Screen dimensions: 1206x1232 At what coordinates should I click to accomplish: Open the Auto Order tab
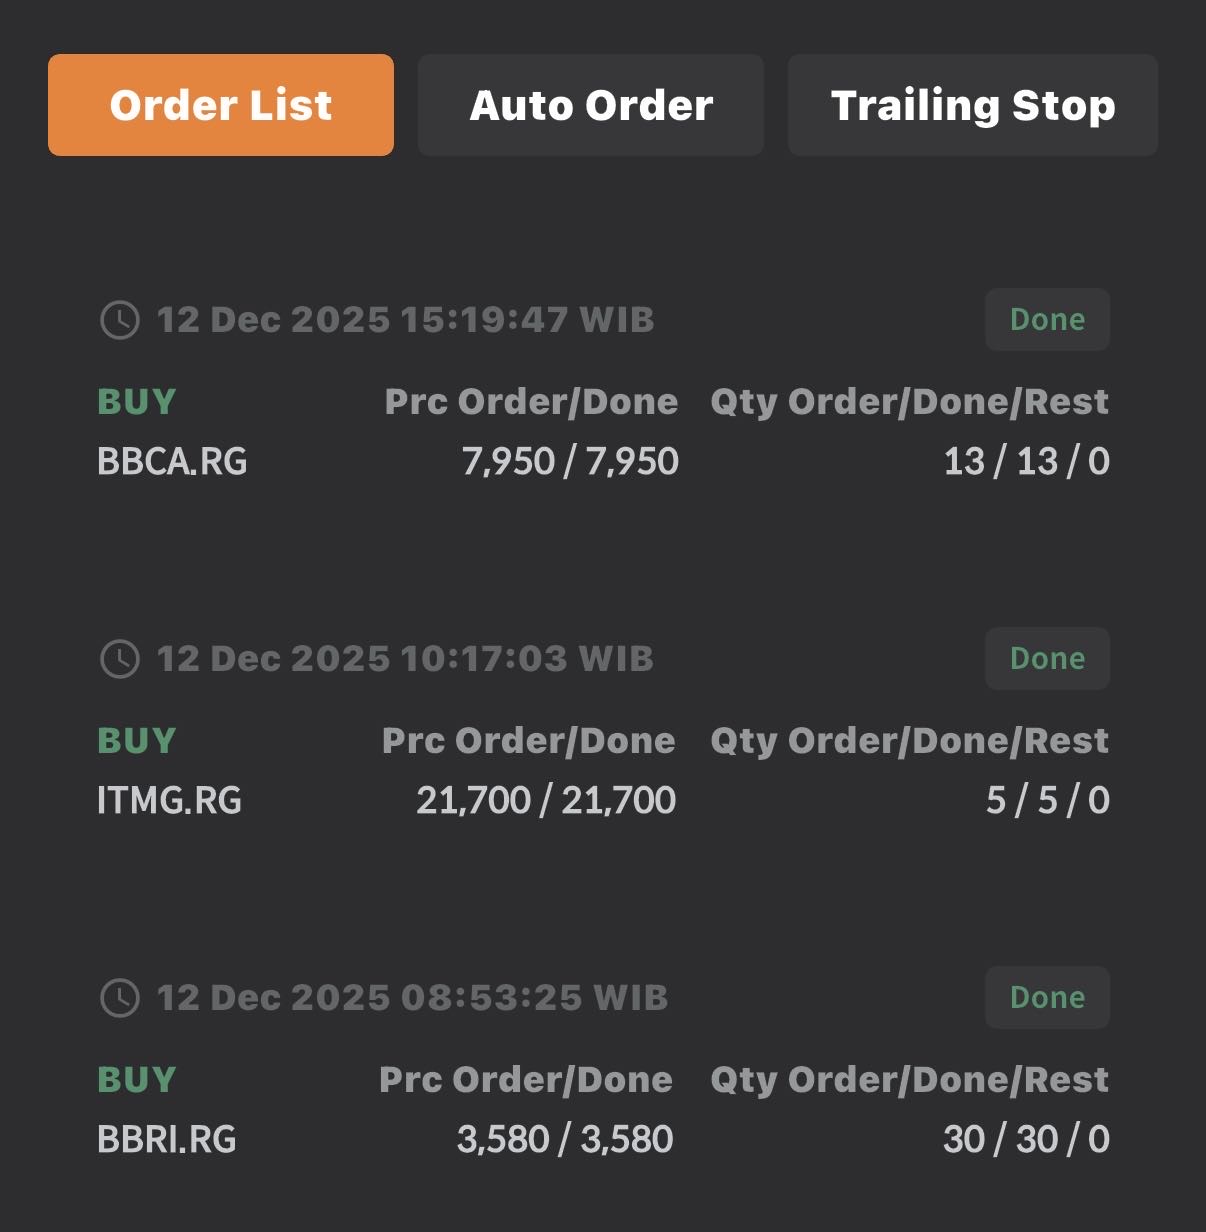(x=591, y=105)
